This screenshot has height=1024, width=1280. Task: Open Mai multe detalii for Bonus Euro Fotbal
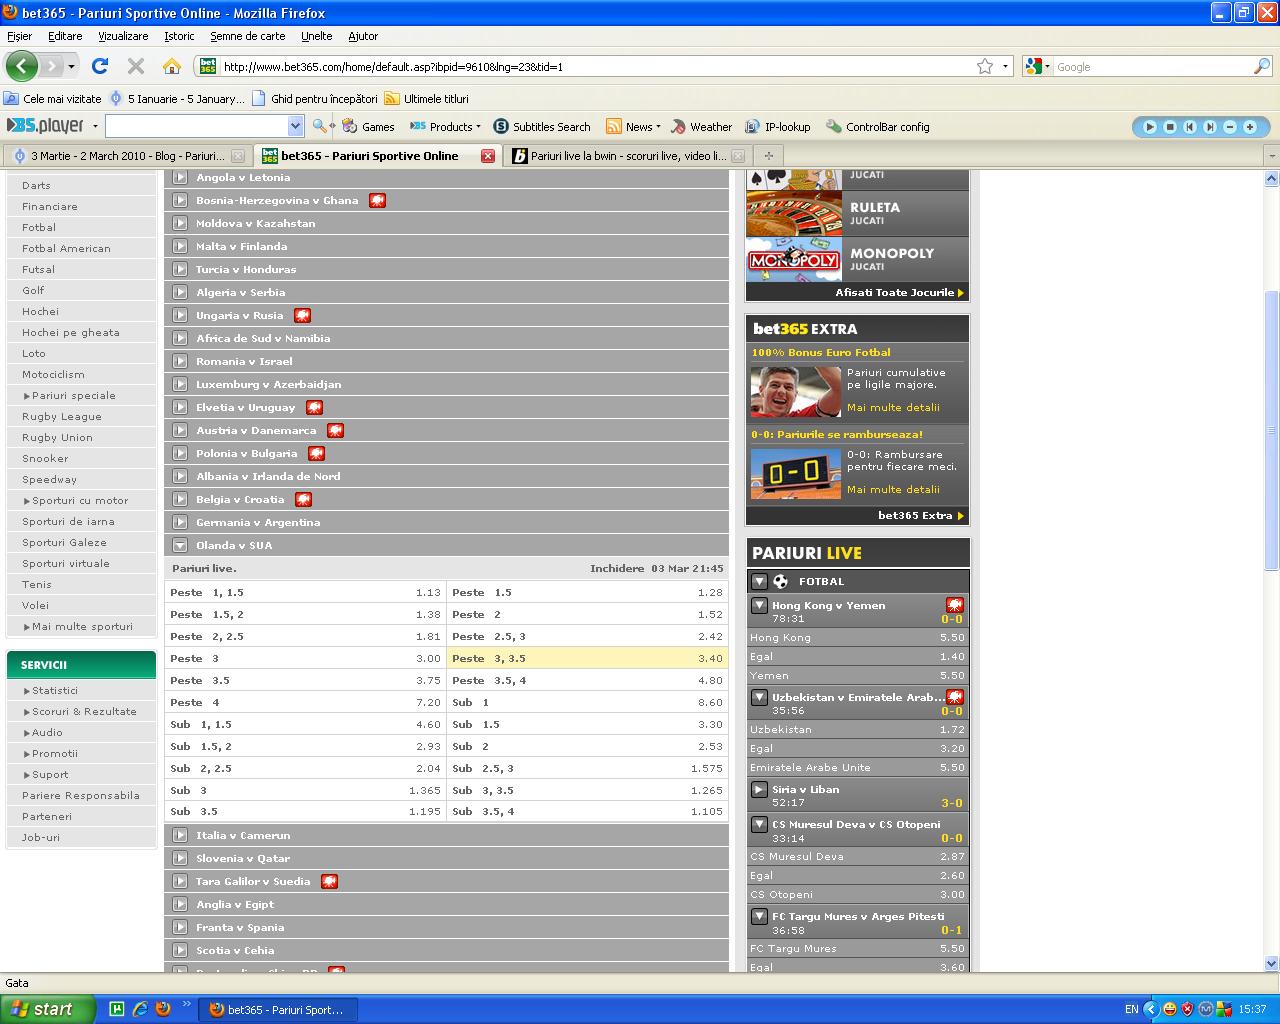[x=893, y=407]
